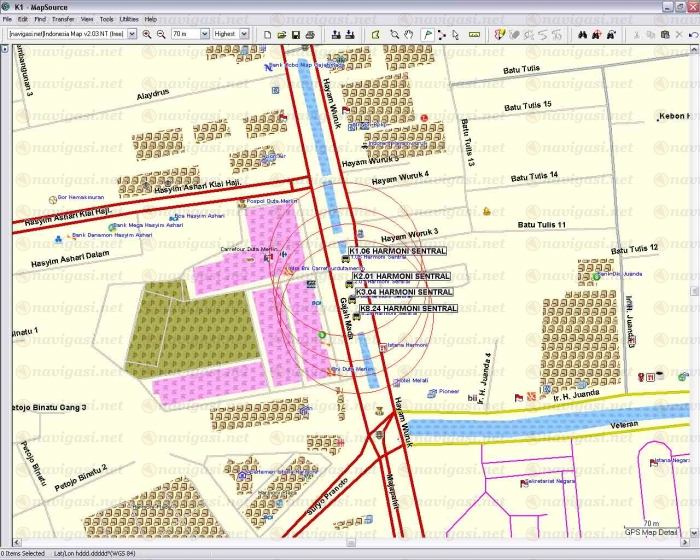Select the Waypoint flag tool
This screenshot has width=700, height=560.
425,34
